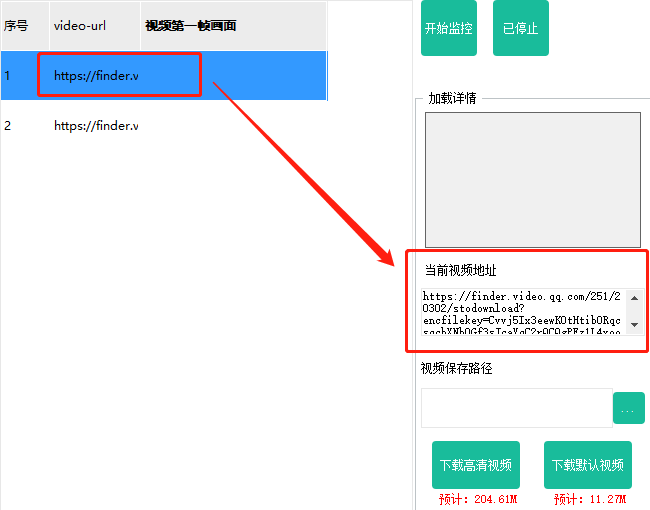650x510 pixels.
Task: Click the 预计: 204.61M size label
Action: [477, 499]
